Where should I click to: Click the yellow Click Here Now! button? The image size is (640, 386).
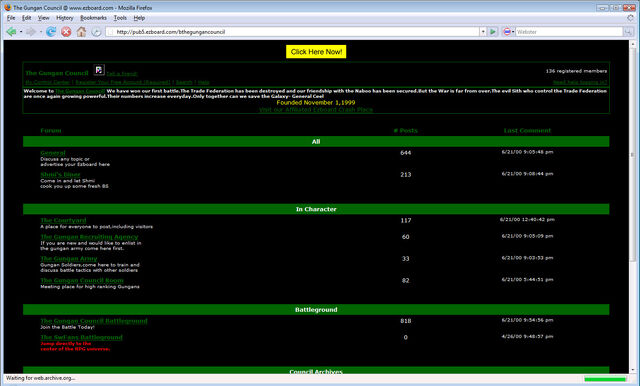(x=316, y=52)
